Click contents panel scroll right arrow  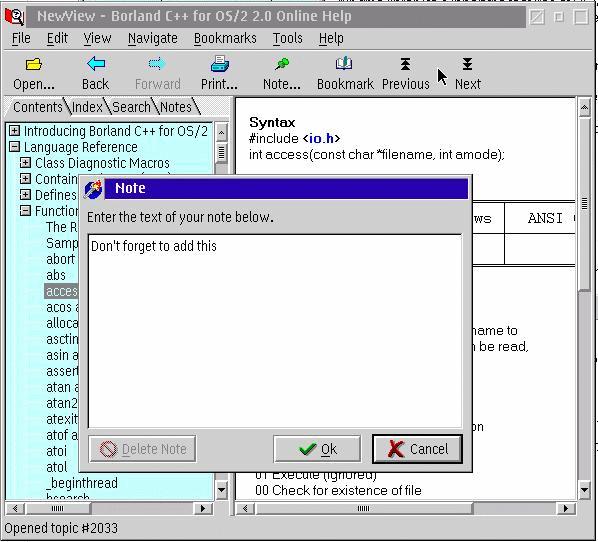point(203,508)
